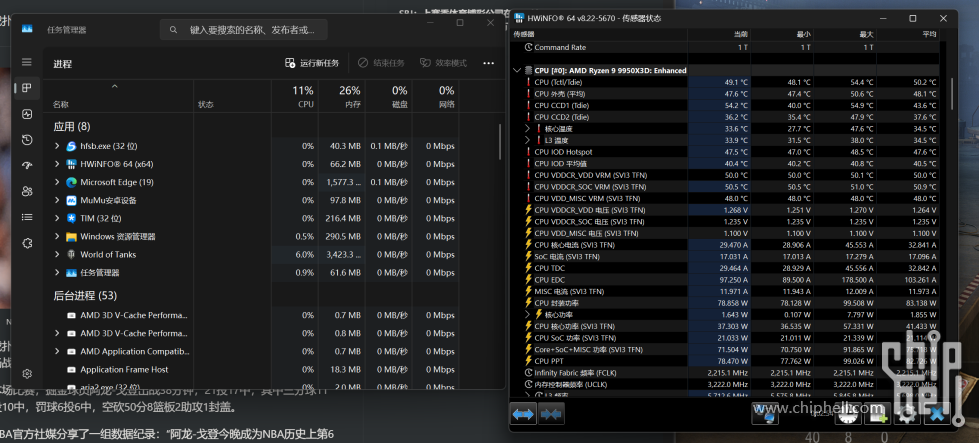979x443 pixels.
Task: Open Startup apps page in Task Manager sidebar
Action: click(x=27, y=165)
